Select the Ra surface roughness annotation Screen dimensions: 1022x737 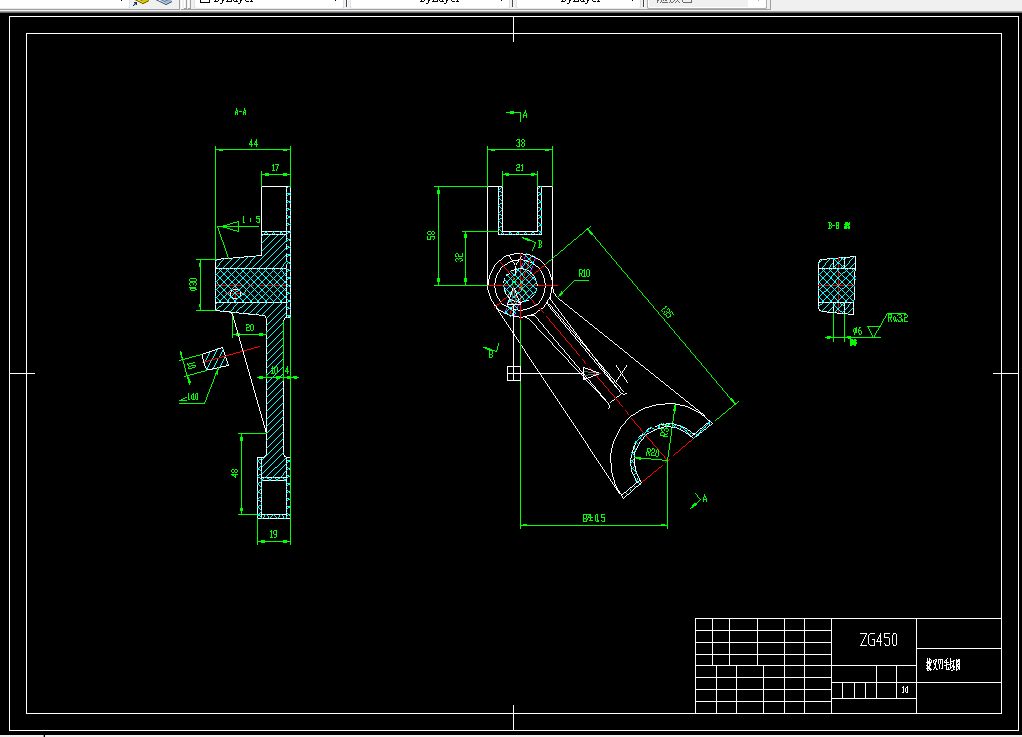pyautogui.click(x=897, y=318)
